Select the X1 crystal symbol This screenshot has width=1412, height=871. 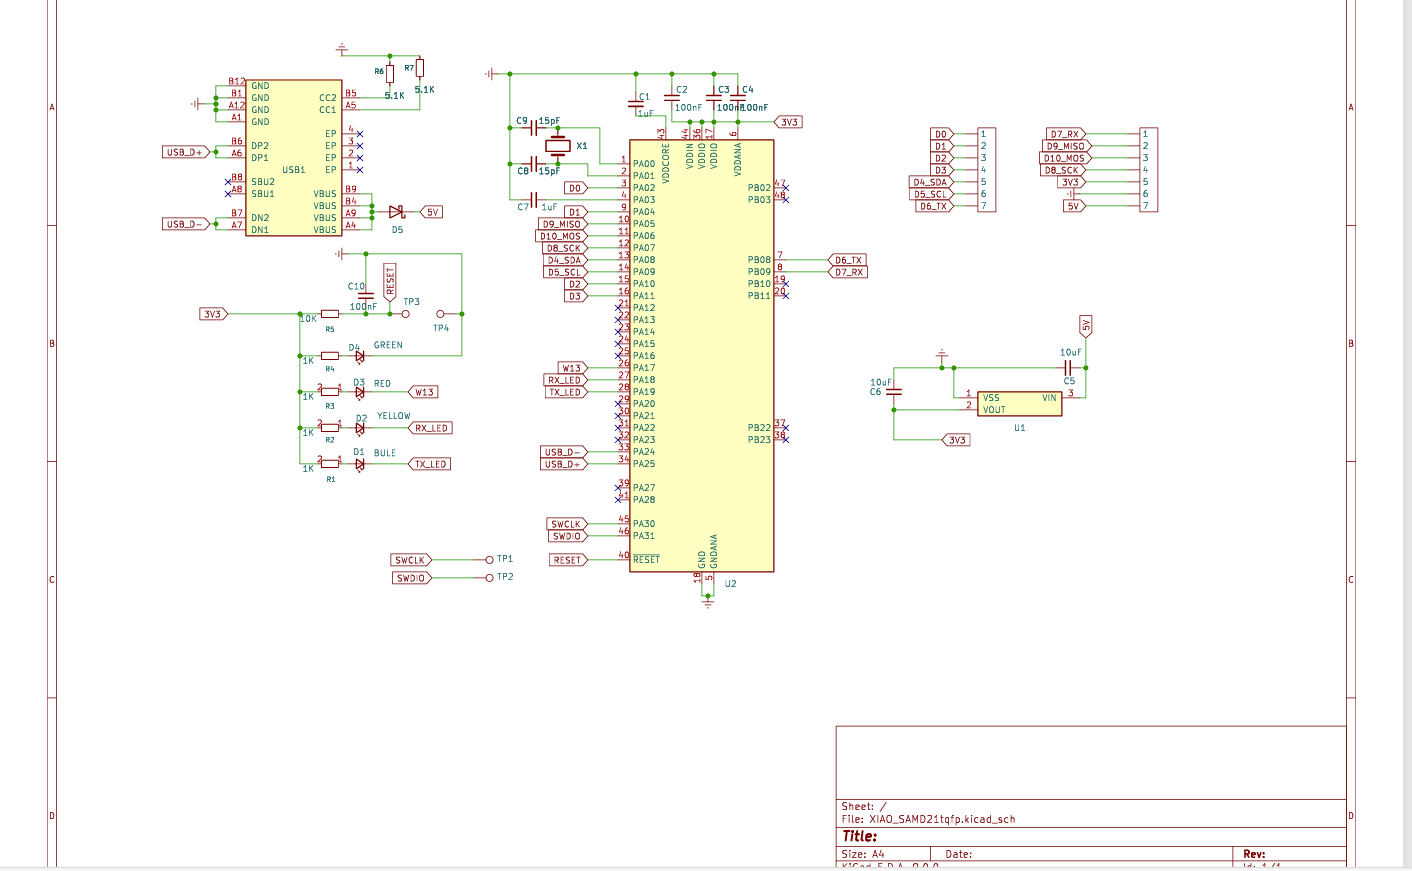point(558,146)
